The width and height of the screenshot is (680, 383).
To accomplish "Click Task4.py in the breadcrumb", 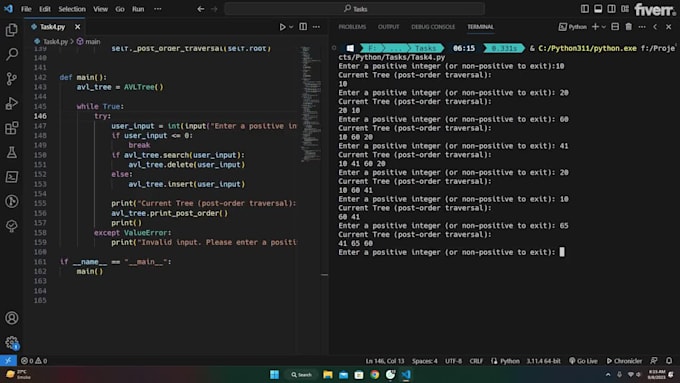I will [52, 42].
